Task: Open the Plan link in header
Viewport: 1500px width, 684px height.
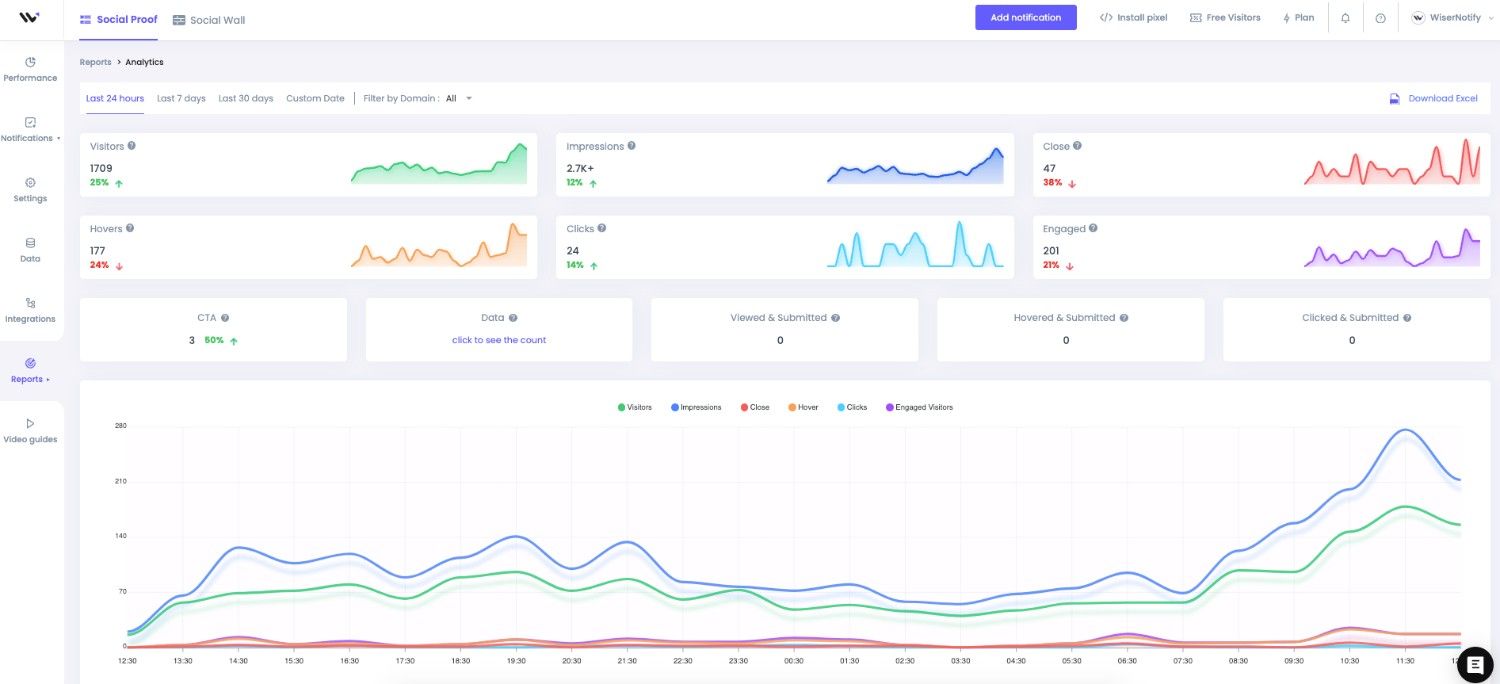Action: [1299, 18]
